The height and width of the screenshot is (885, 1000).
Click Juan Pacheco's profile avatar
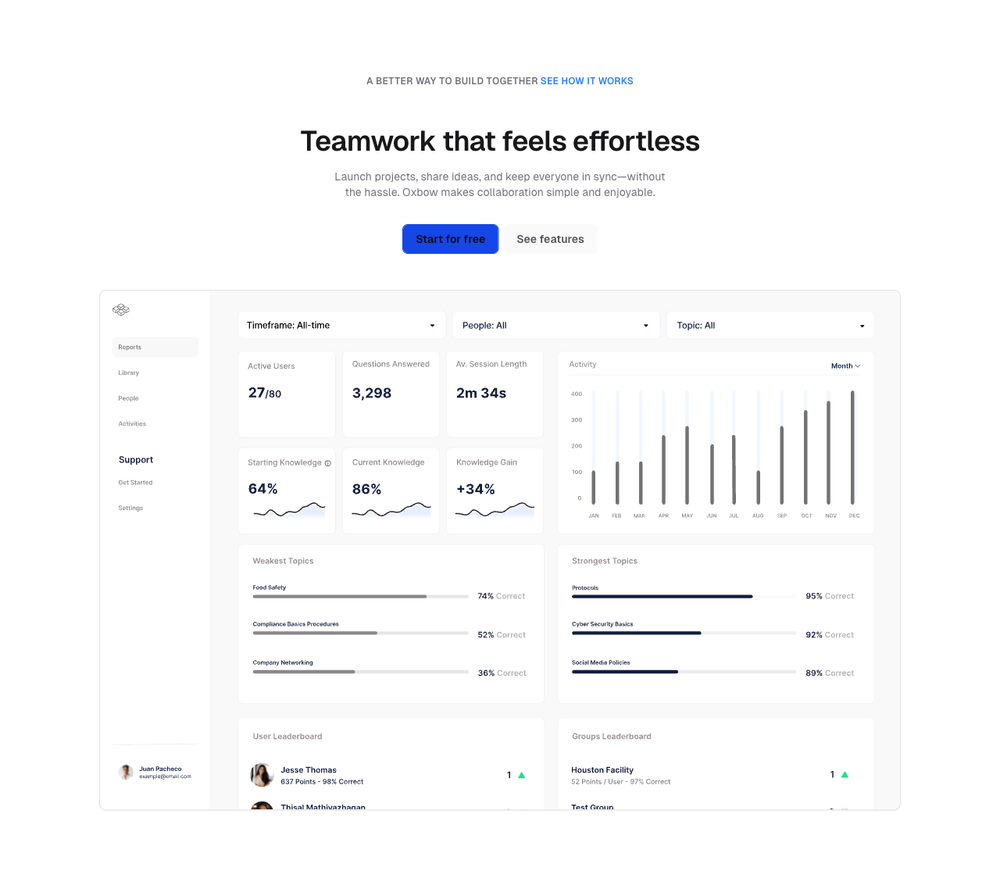126,772
